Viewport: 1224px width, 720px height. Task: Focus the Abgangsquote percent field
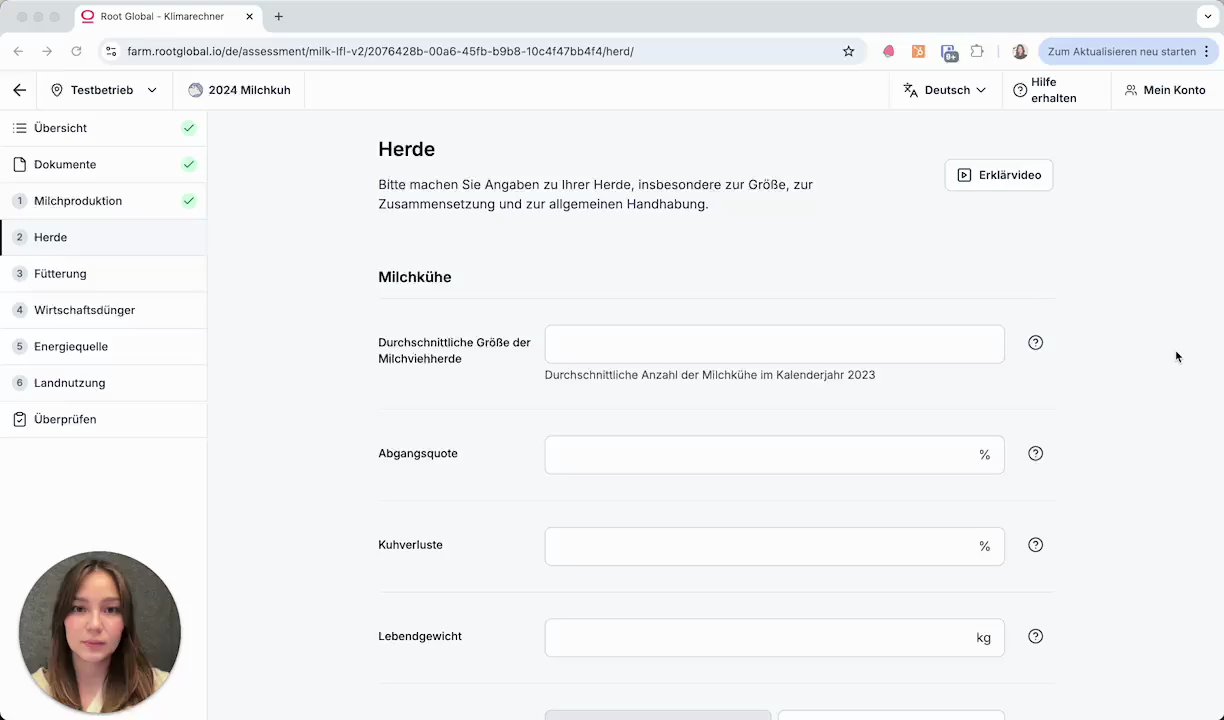tap(760, 455)
